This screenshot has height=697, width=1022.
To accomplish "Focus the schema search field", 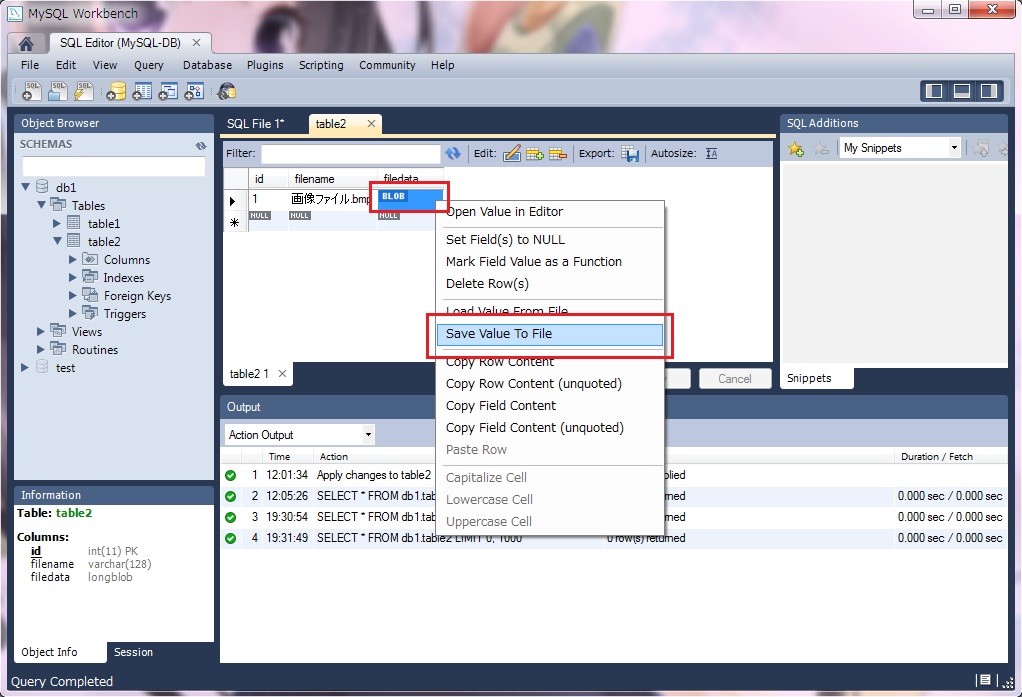I will (114, 166).
